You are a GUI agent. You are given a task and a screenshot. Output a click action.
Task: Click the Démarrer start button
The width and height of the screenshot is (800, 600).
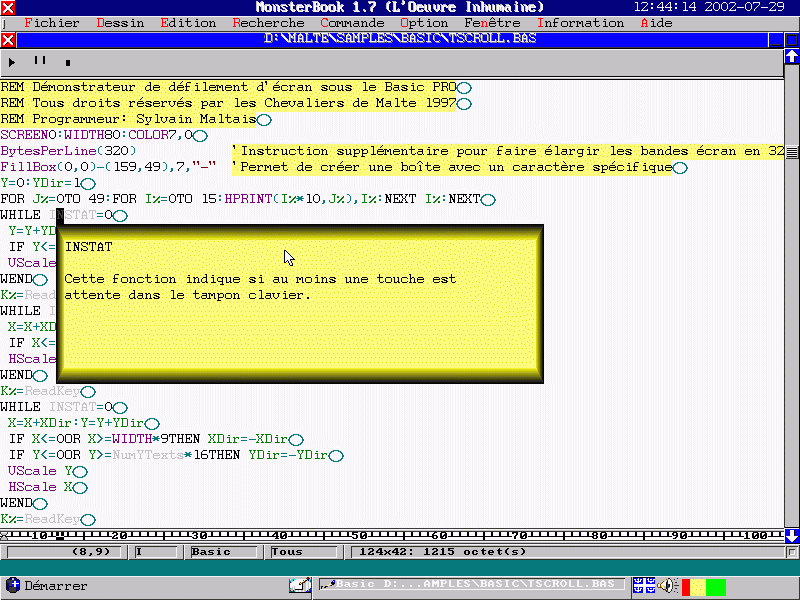pos(47,586)
